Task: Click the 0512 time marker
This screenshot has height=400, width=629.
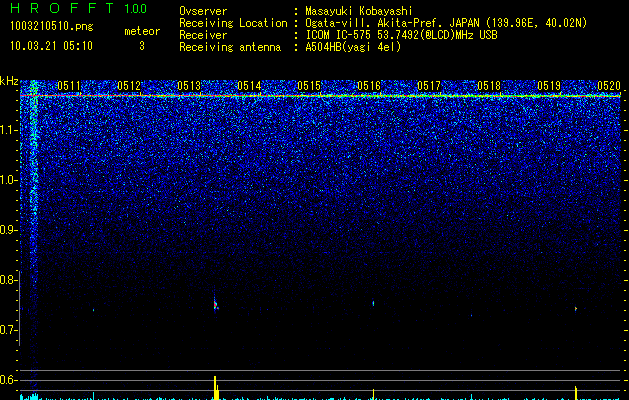Action: 129,86
